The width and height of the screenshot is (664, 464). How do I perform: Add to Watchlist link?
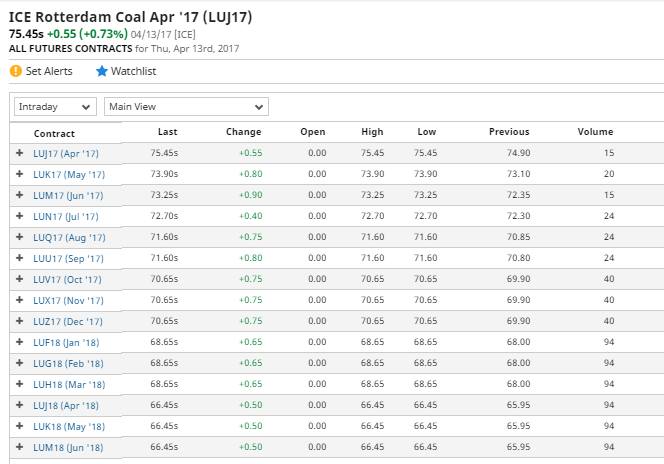coord(134,71)
